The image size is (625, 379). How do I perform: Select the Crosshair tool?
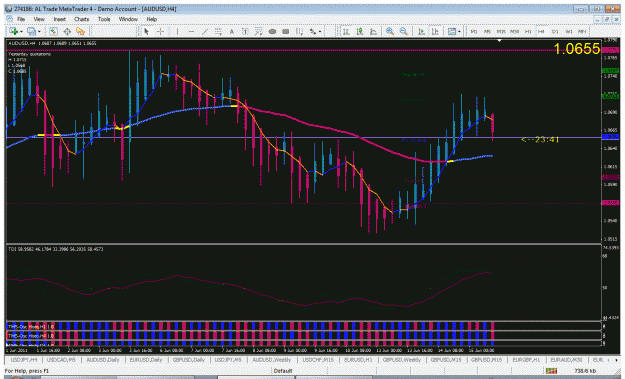160,31
